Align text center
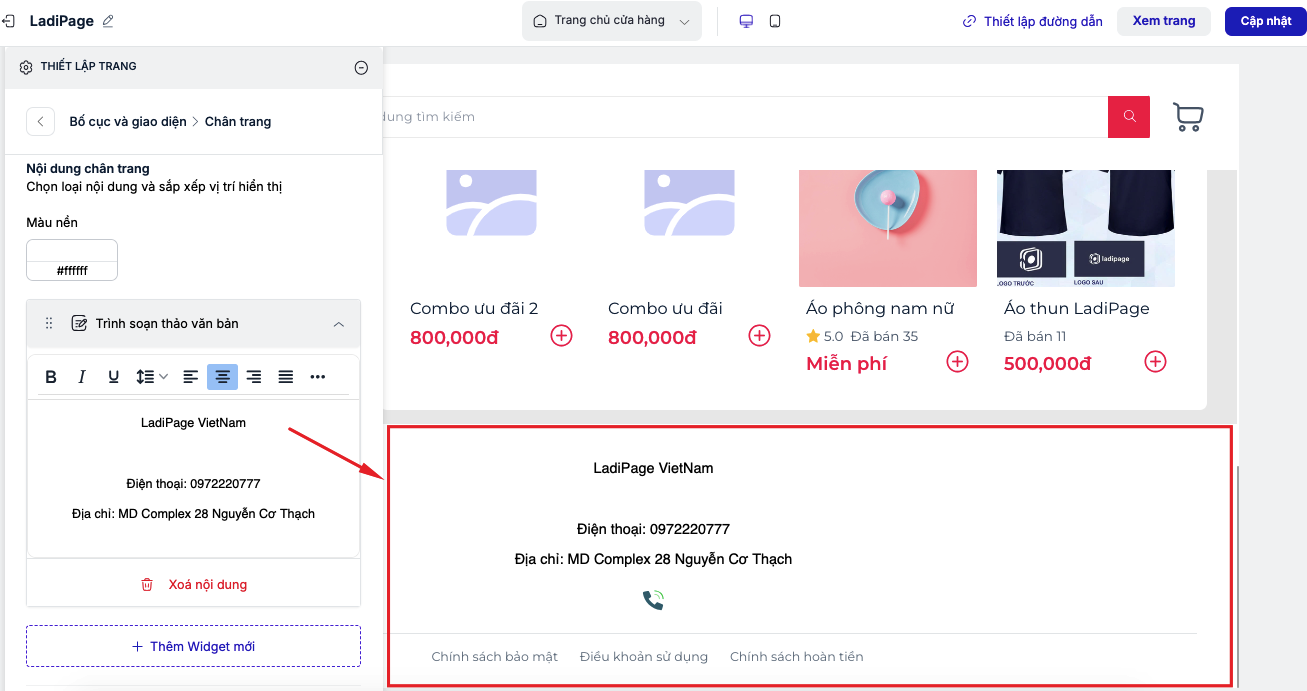The width and height of the screenshot is (1307, 691). [223, 377]
